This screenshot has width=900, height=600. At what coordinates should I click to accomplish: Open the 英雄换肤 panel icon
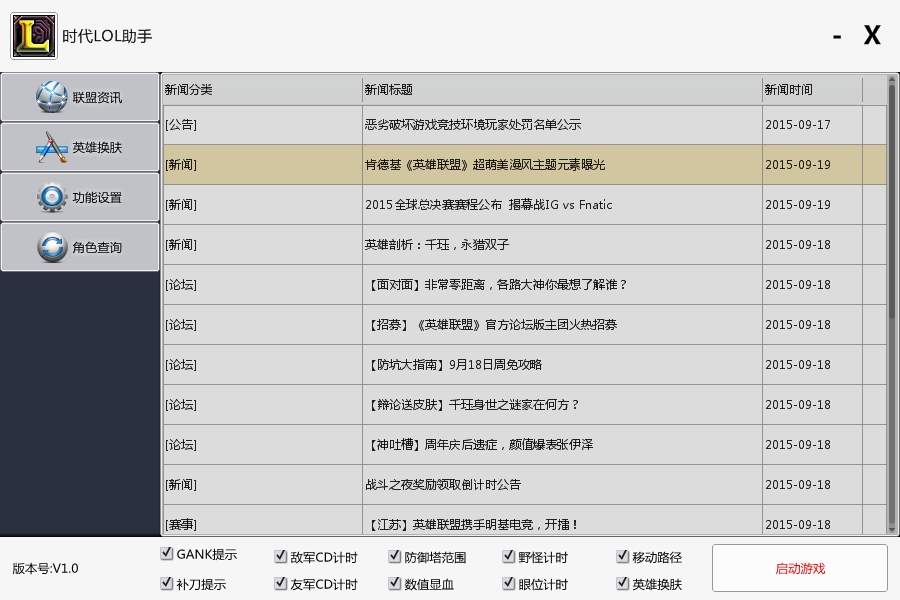(79, 145)
